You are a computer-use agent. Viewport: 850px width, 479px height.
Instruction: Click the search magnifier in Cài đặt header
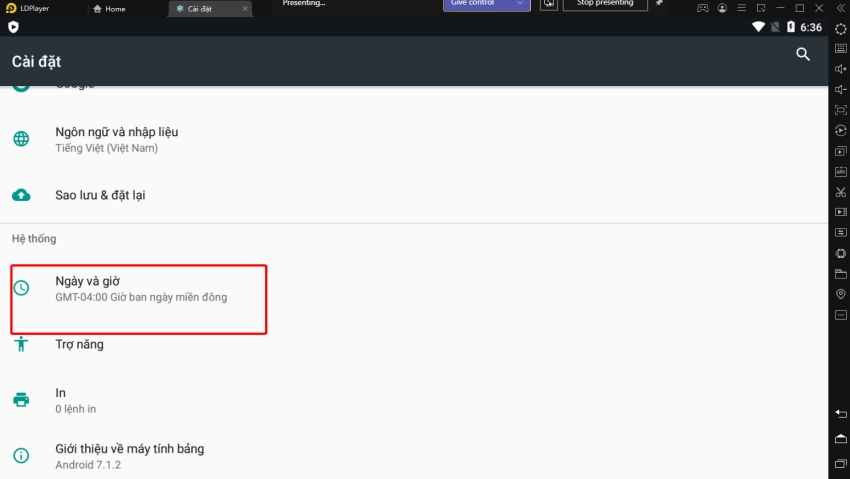802,55
